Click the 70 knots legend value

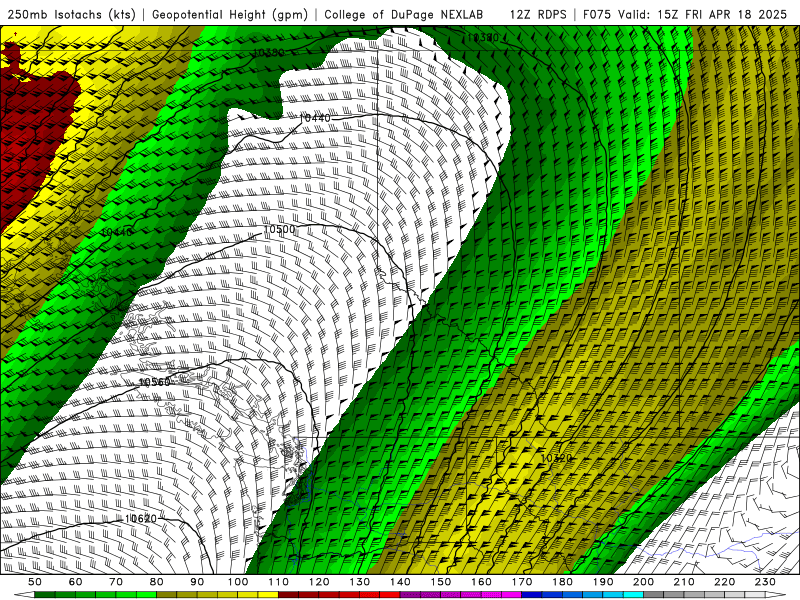point(116,582)
